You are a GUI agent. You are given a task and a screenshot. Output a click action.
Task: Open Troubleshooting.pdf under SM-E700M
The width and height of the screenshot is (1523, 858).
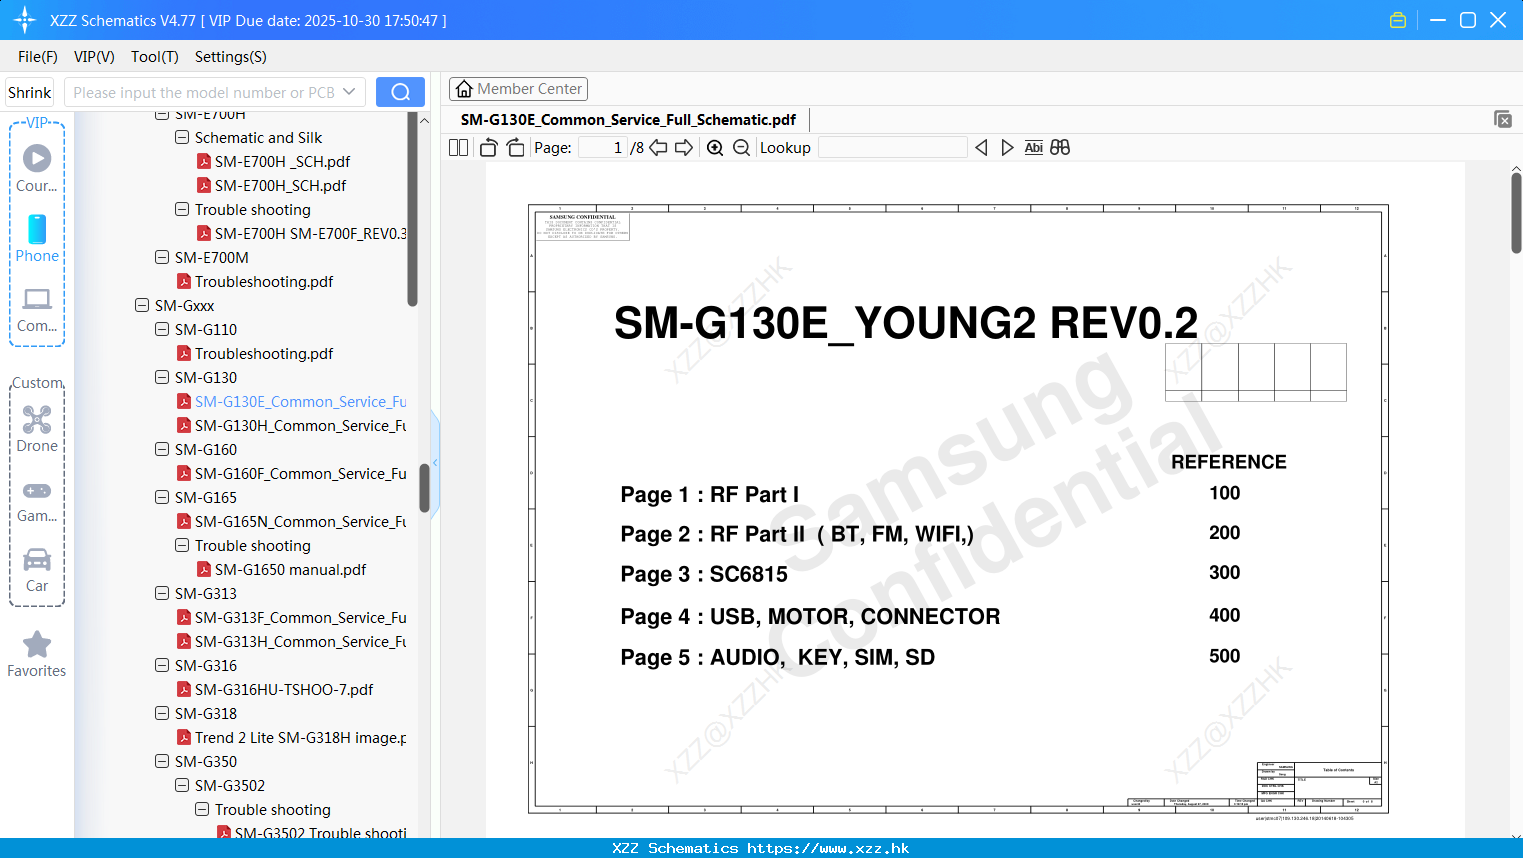255,281
